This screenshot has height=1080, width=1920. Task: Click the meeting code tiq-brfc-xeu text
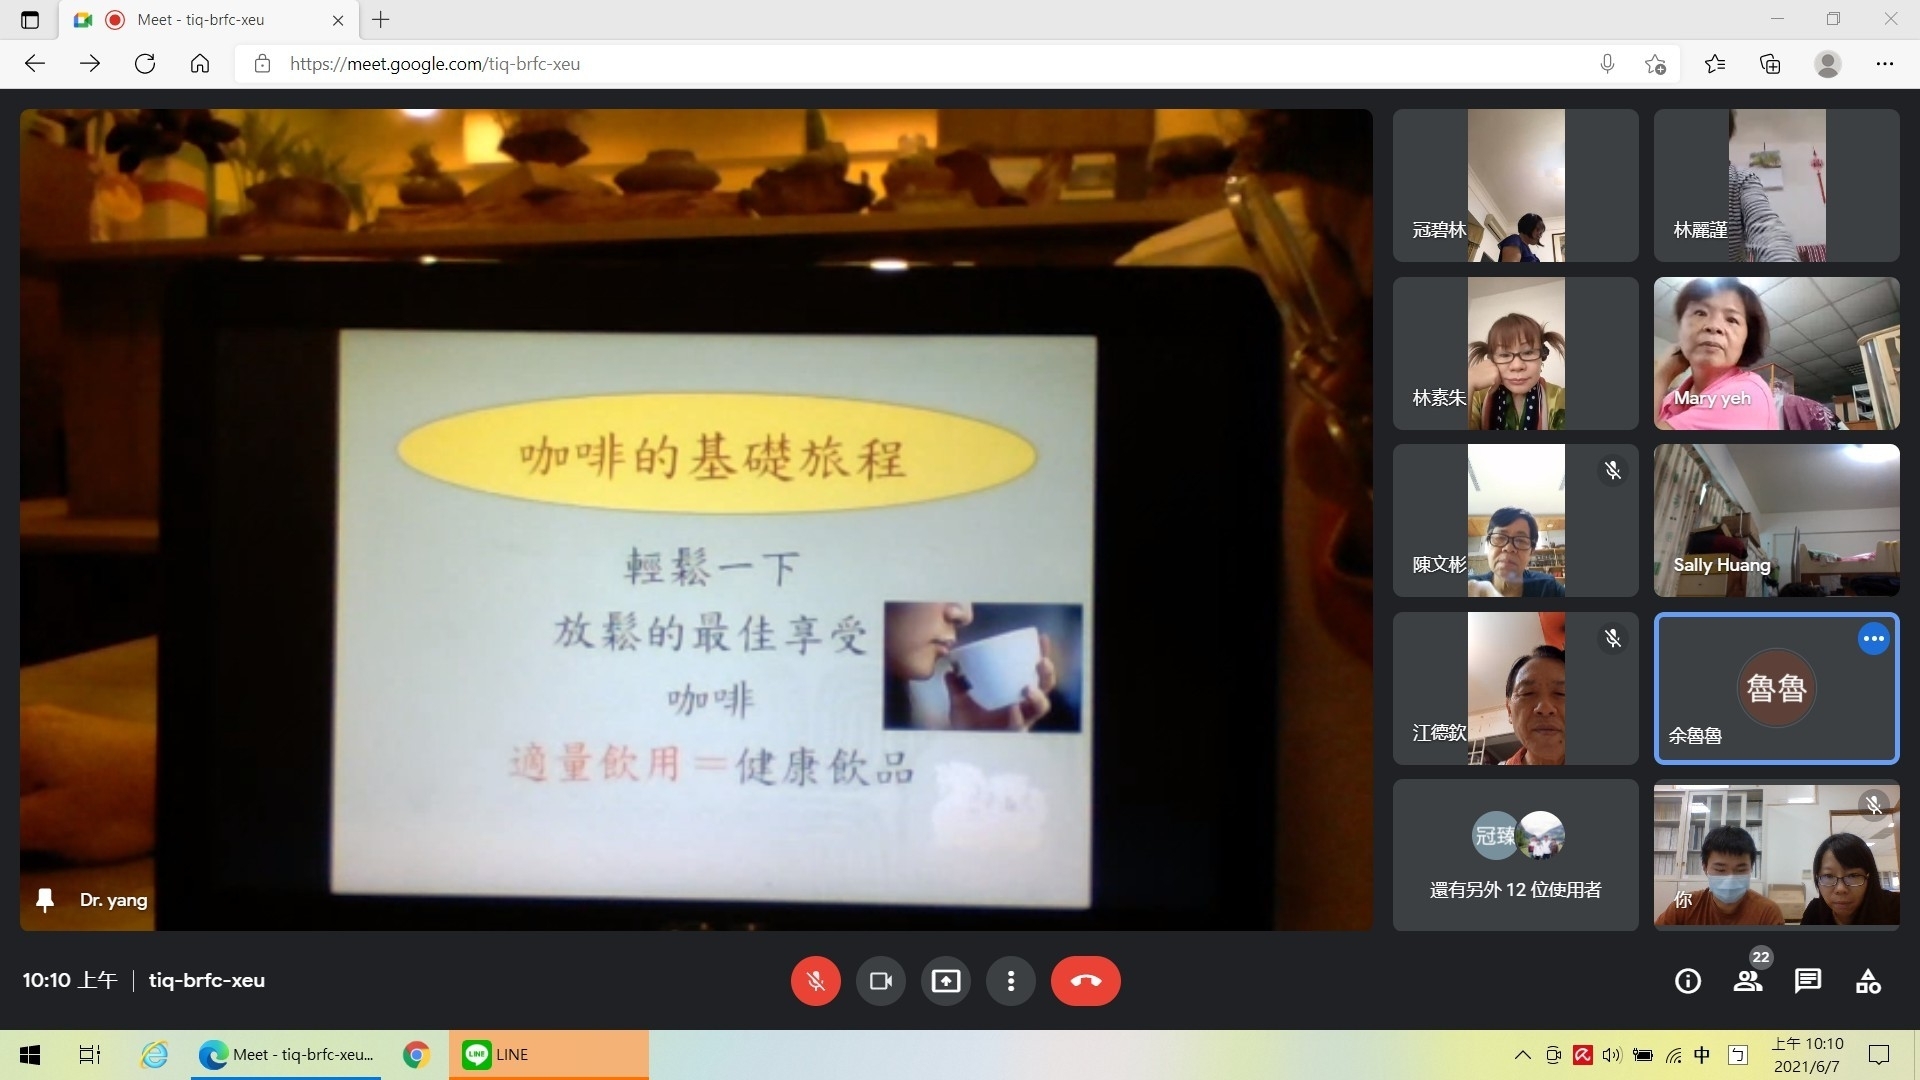click(207, 981)
